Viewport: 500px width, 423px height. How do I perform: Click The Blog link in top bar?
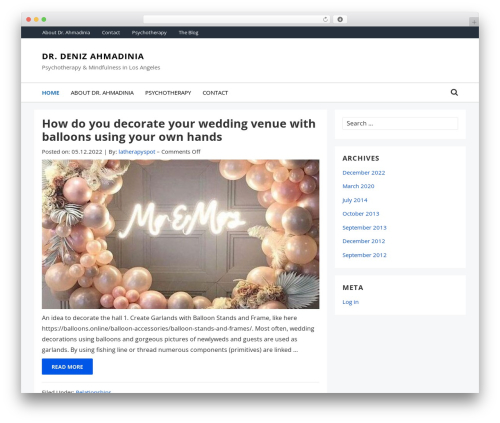188,33
